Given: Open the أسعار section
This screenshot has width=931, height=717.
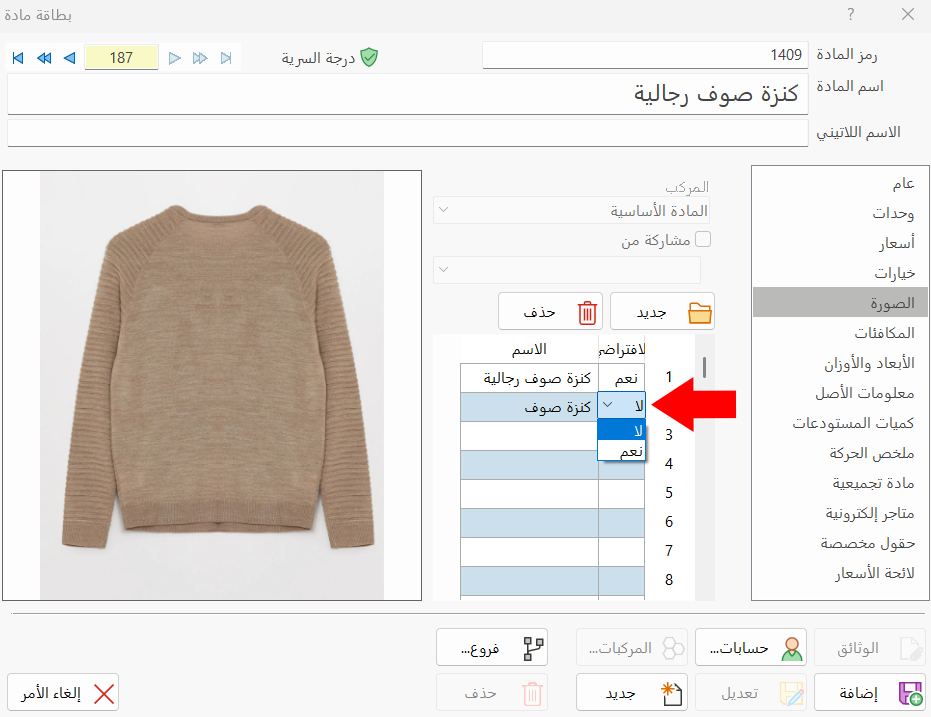Looking at the screenshot, I should [840, 243].
